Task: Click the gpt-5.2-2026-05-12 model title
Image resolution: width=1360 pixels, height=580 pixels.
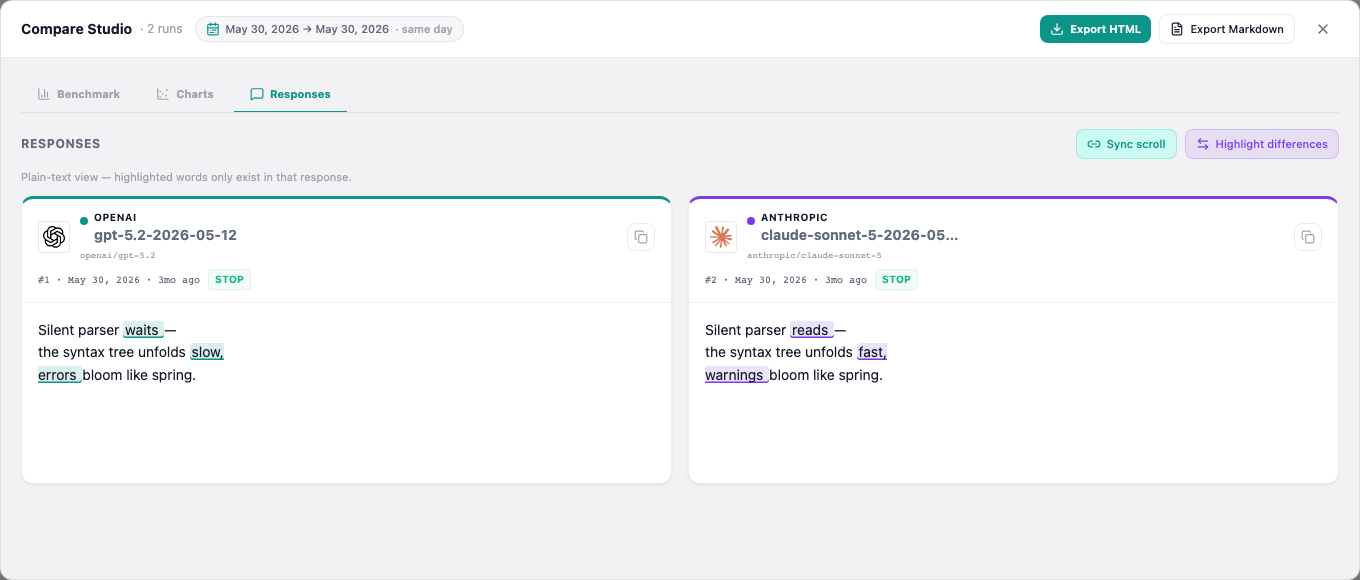Action: [165, 236]
